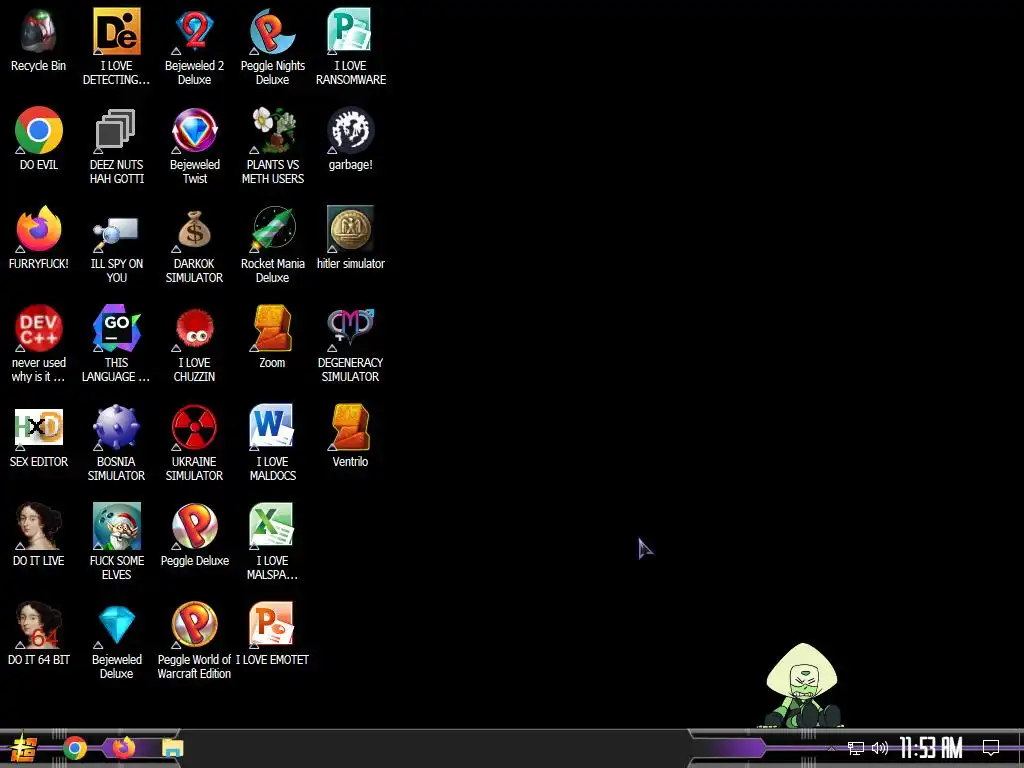Open the volume control in system tray
This screenshot has width=1024, height=768.
pos(880,748)
